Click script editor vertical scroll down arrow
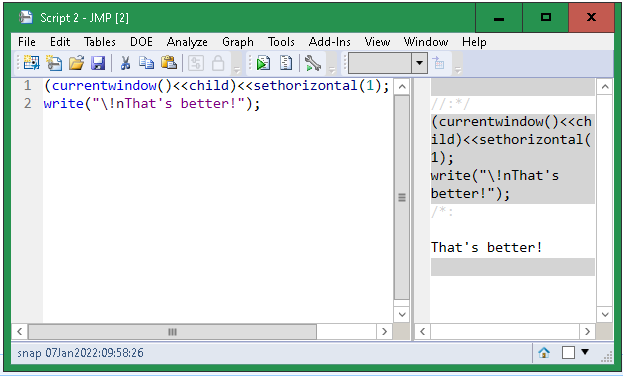The height and width of the screenshot is (376, 623). tap(402, 314)
